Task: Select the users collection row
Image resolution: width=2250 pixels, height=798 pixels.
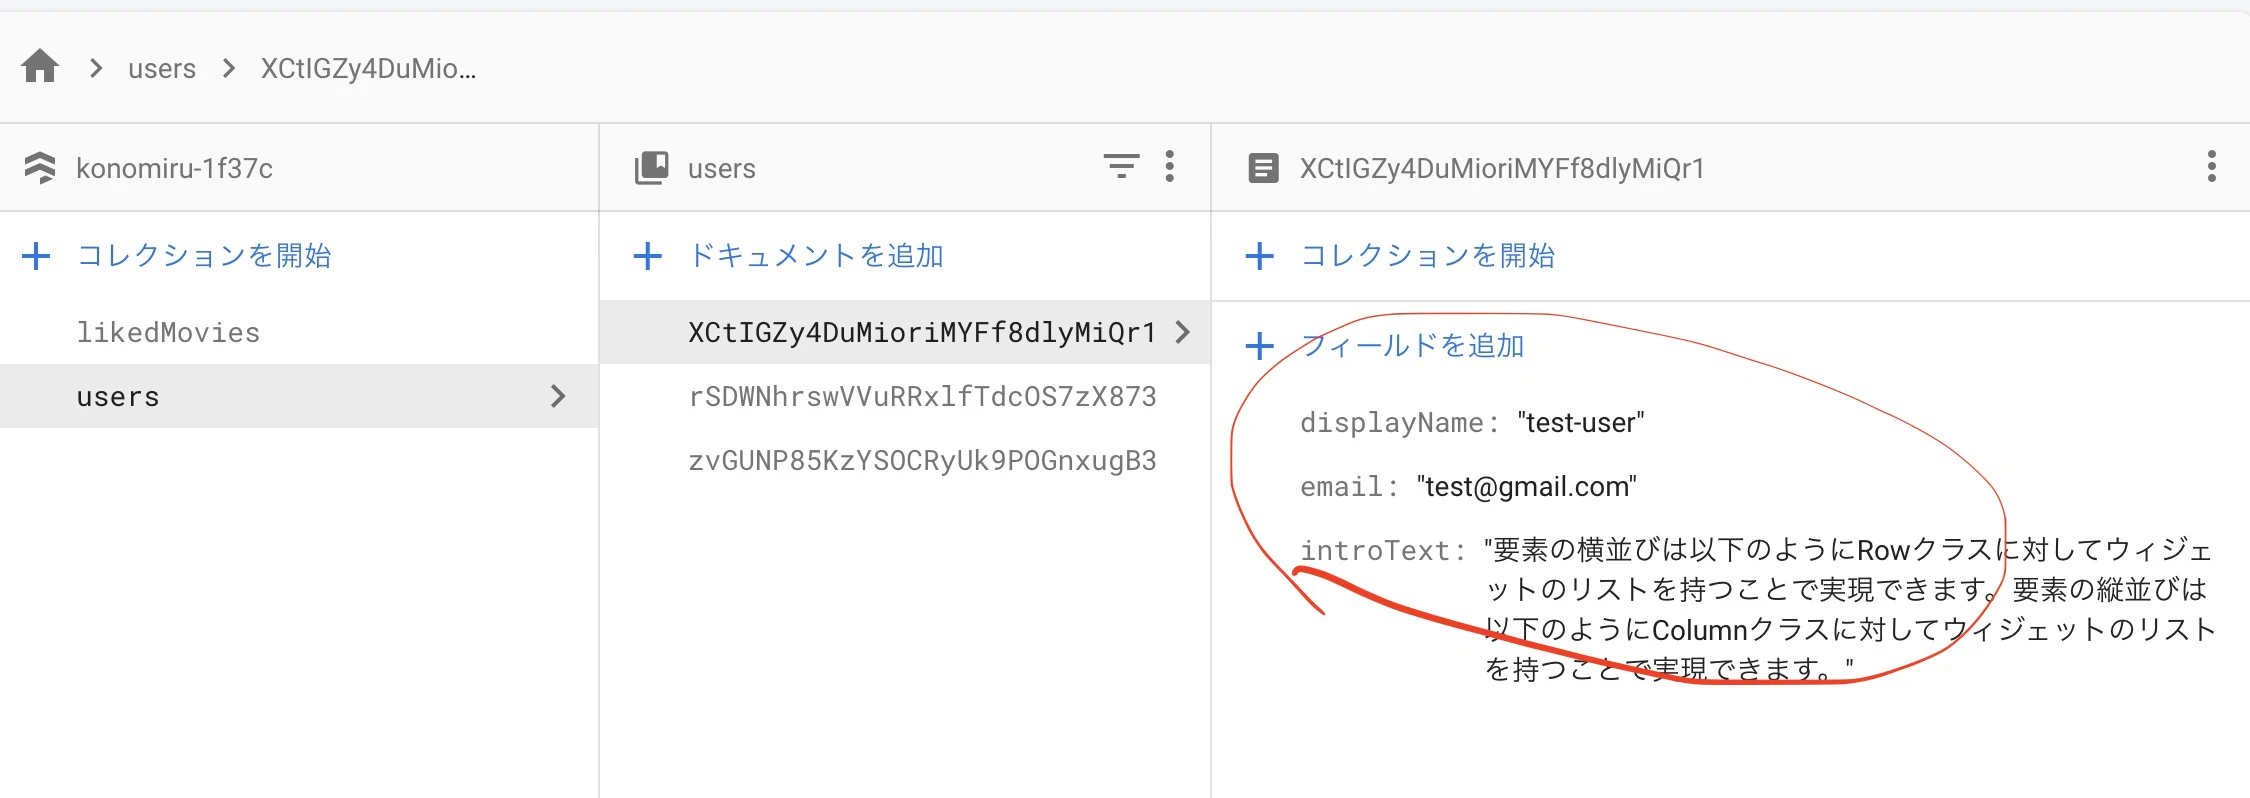Action: point(299,396)
